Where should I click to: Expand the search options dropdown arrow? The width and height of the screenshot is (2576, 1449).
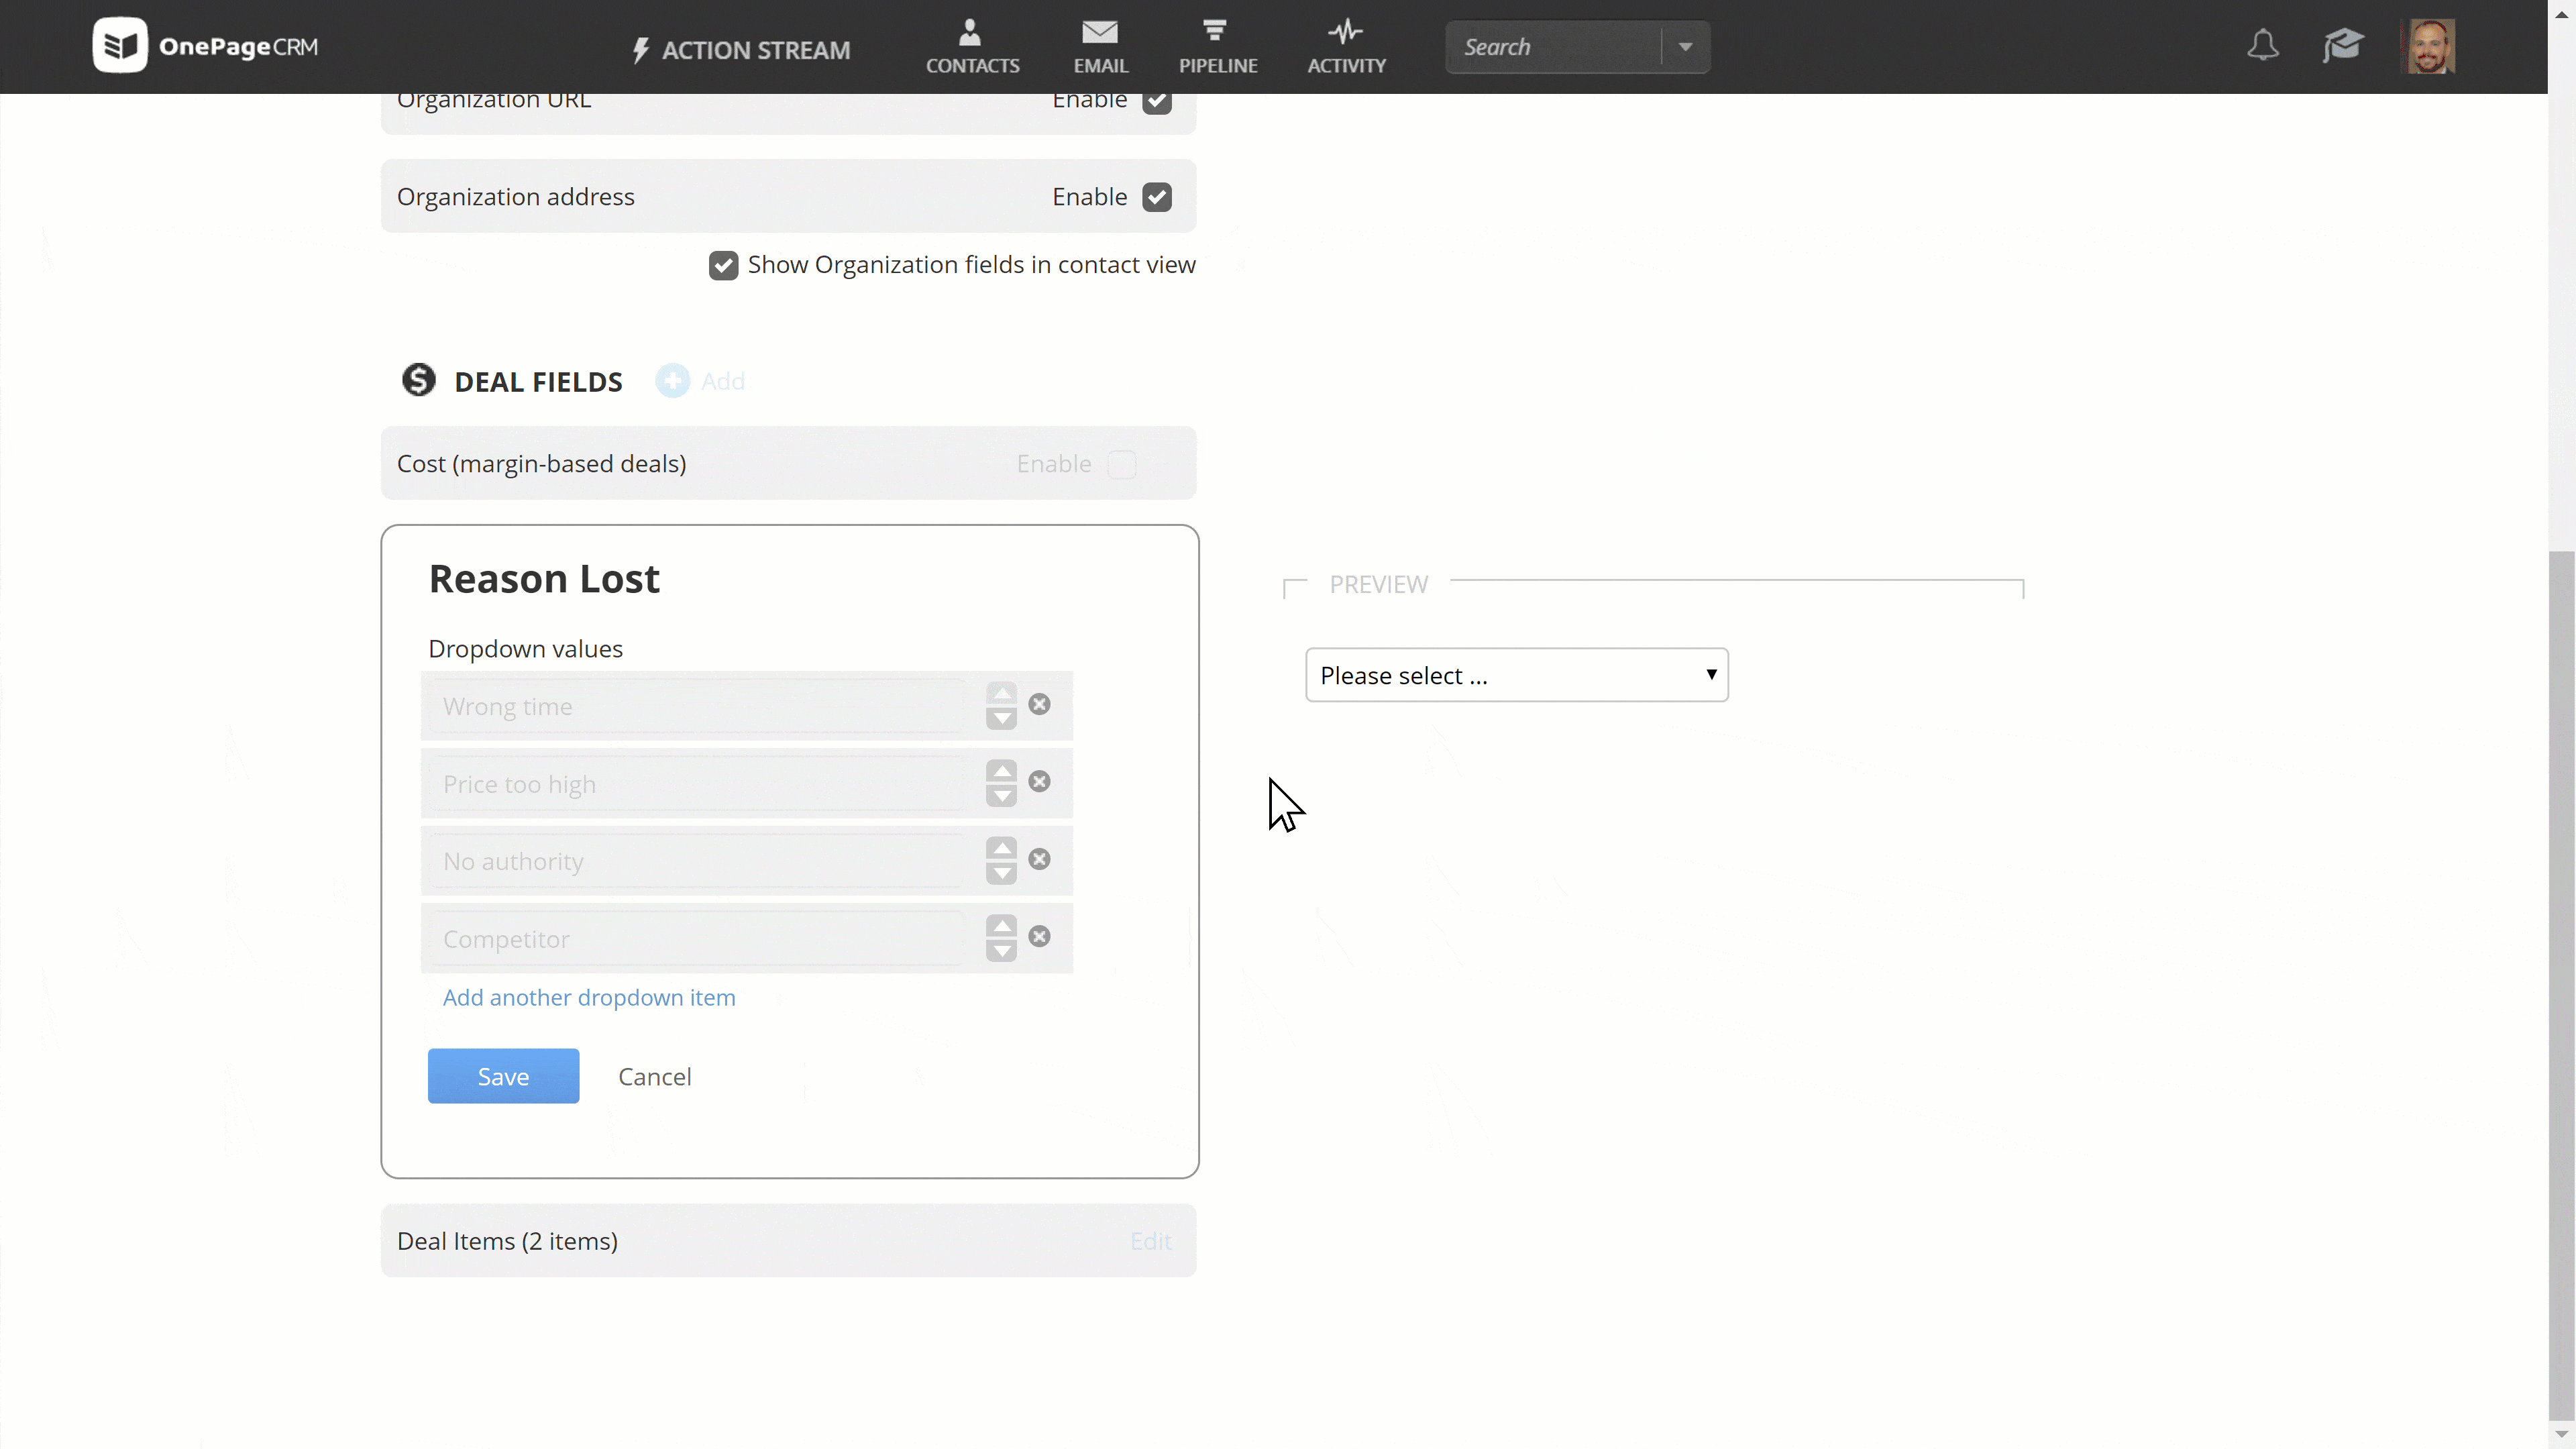tap(1685, 47)
